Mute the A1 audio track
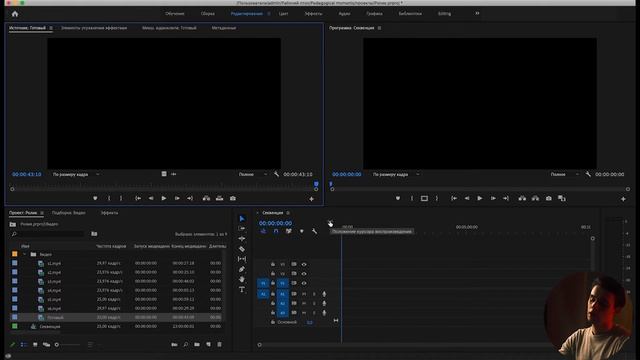This screenshot has width=640, height=360. pos(304,294)
